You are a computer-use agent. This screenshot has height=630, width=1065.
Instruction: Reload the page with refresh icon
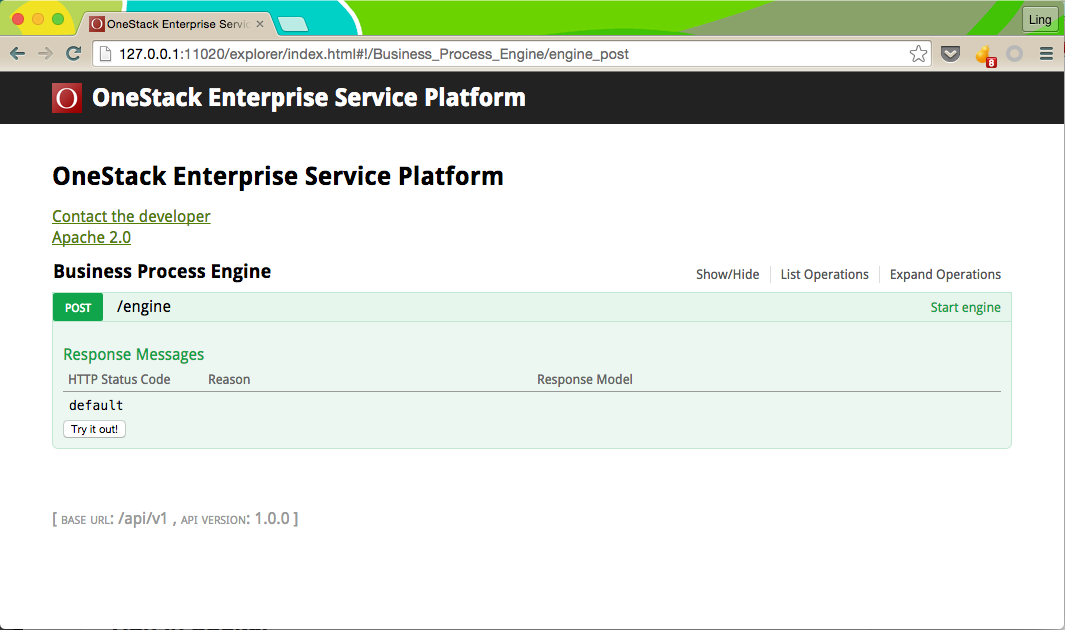(73, 54)
